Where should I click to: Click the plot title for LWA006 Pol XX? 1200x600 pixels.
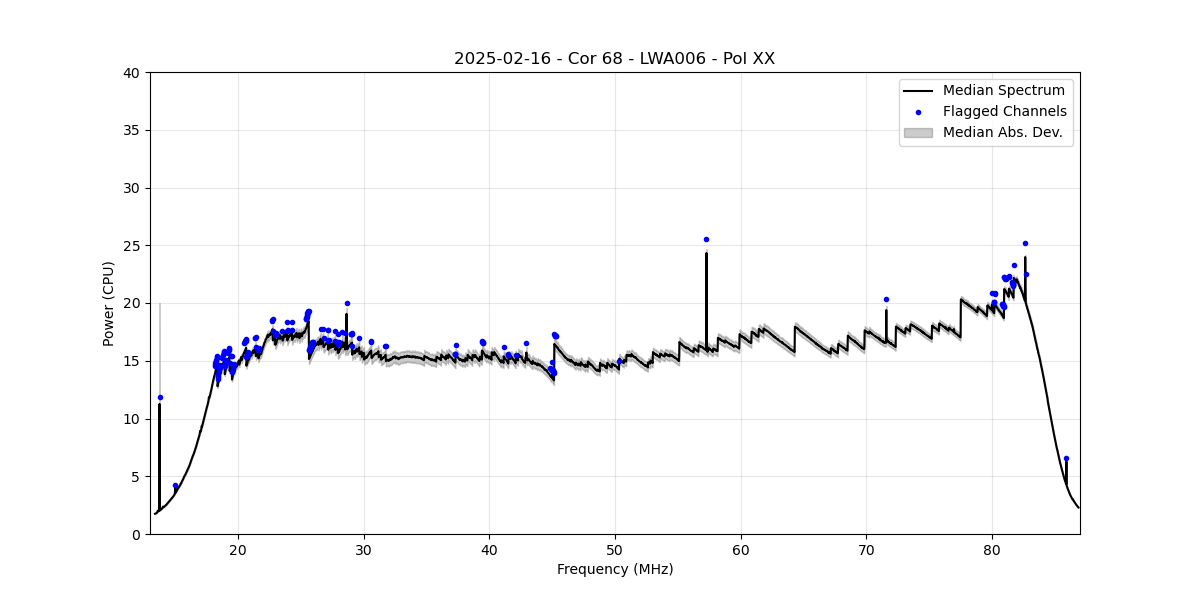point(614,59)
